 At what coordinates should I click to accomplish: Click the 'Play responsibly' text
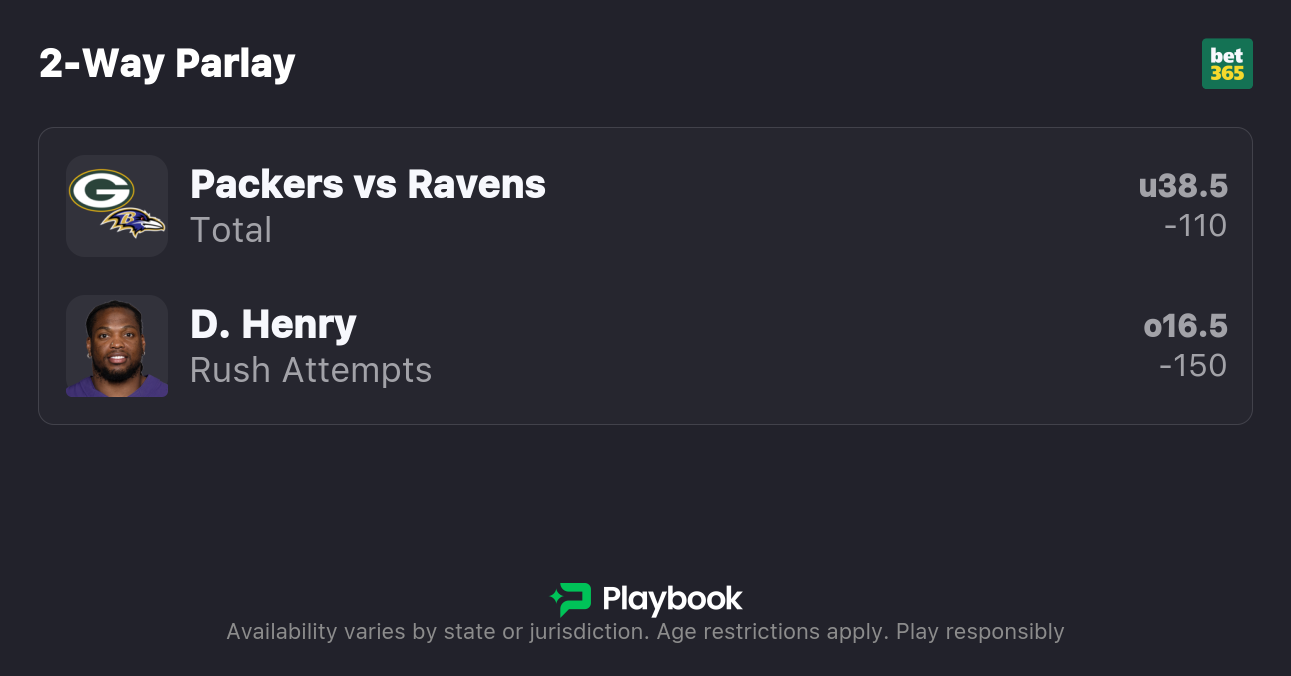[x=980, y=632]
